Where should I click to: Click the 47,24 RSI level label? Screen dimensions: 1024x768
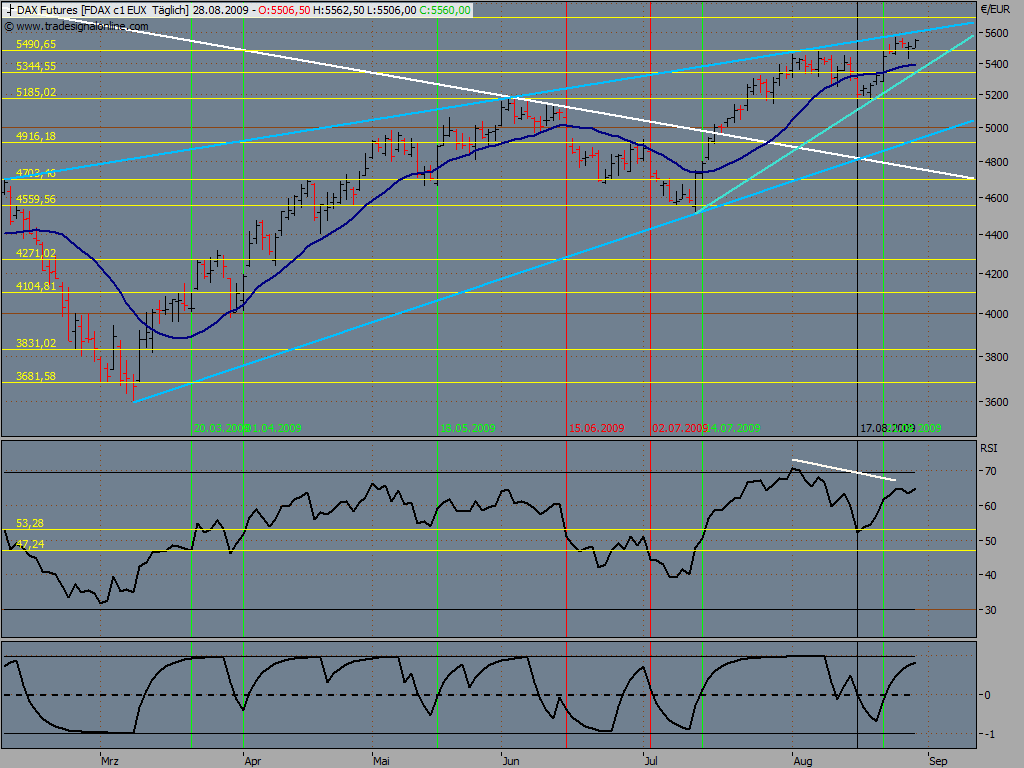(x=30, y=544)
